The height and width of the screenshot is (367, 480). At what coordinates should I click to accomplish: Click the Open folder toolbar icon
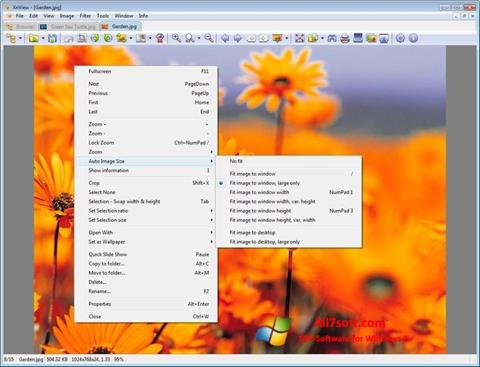[33, 38]
